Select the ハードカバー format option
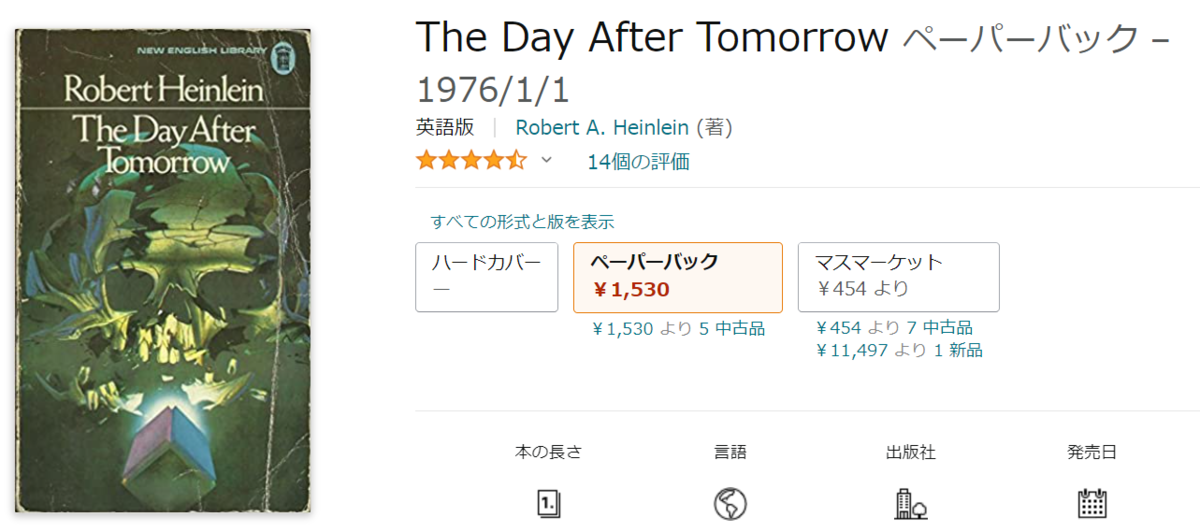Image resolution: width=1200 pixels, height=532 pixels. point(487,277)
